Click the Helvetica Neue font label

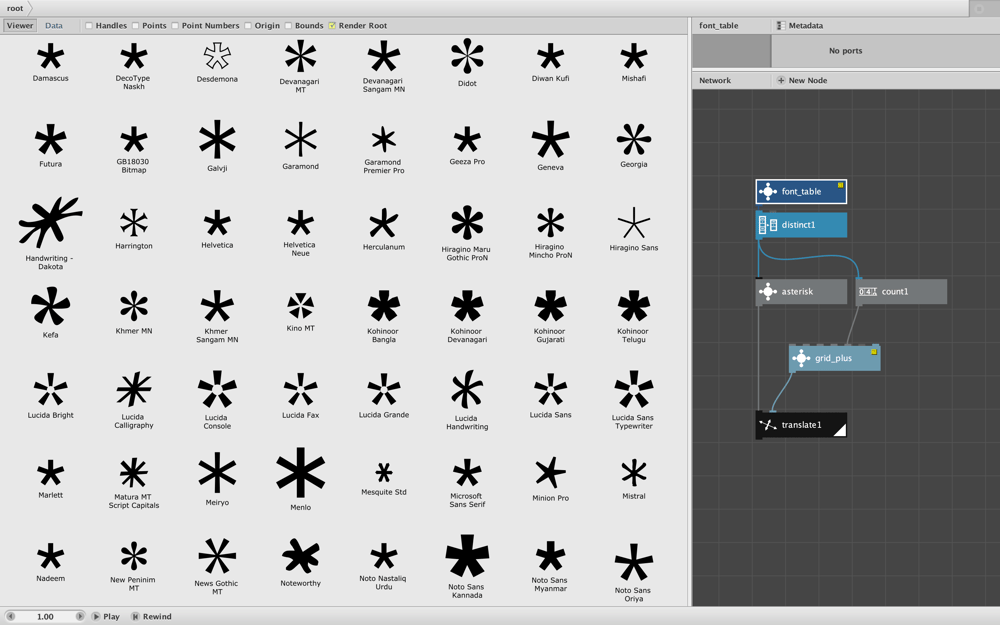point(300,249)
